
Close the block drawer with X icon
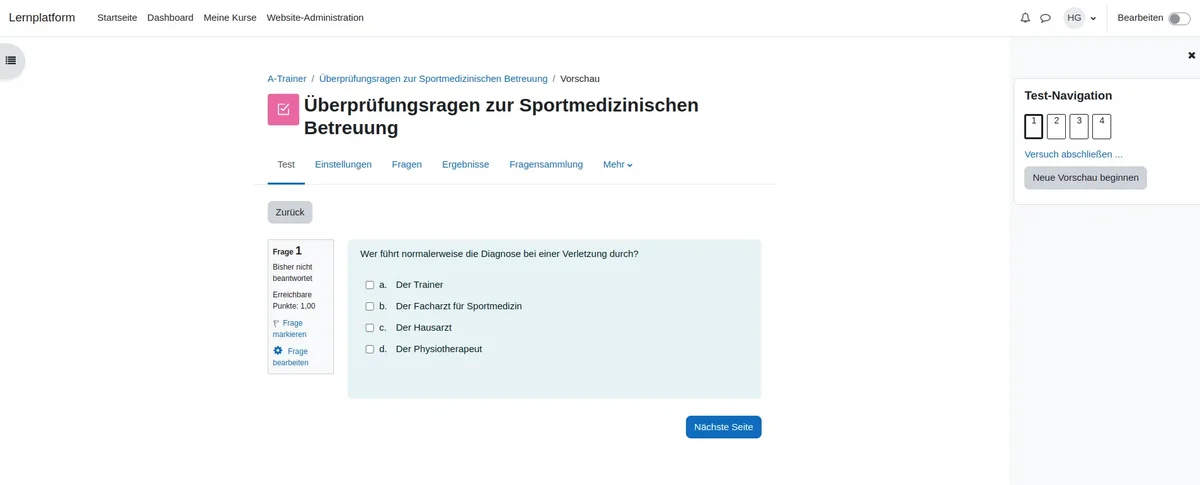click(1191, 55)
